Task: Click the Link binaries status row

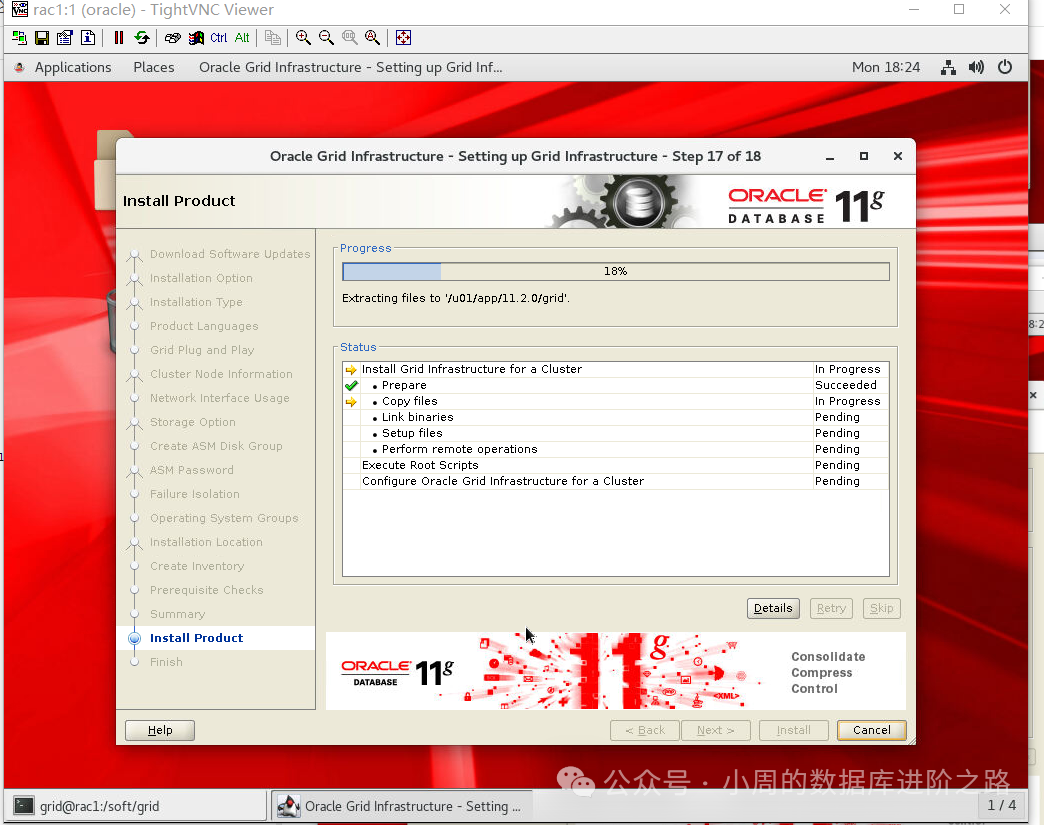Action: [616, 417]
